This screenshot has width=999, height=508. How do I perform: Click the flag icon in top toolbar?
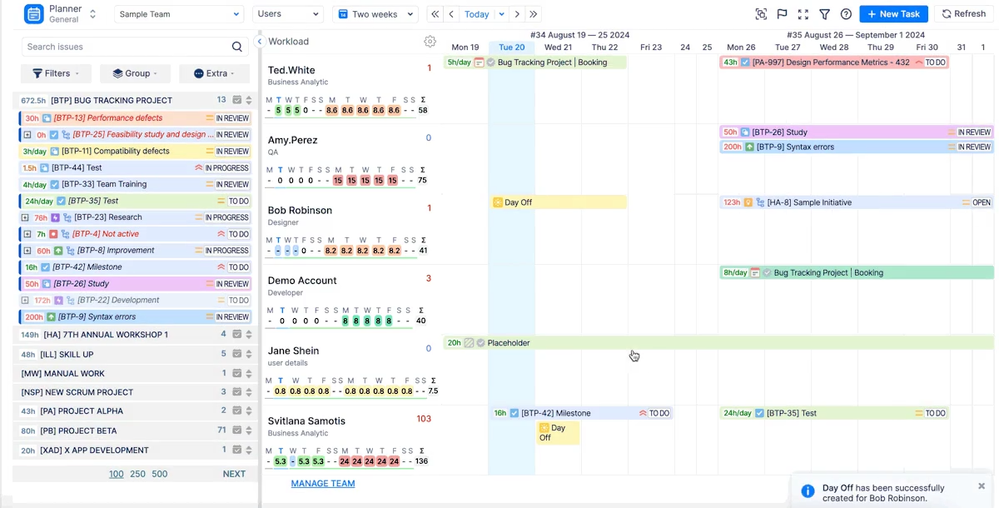coord(782,14)
